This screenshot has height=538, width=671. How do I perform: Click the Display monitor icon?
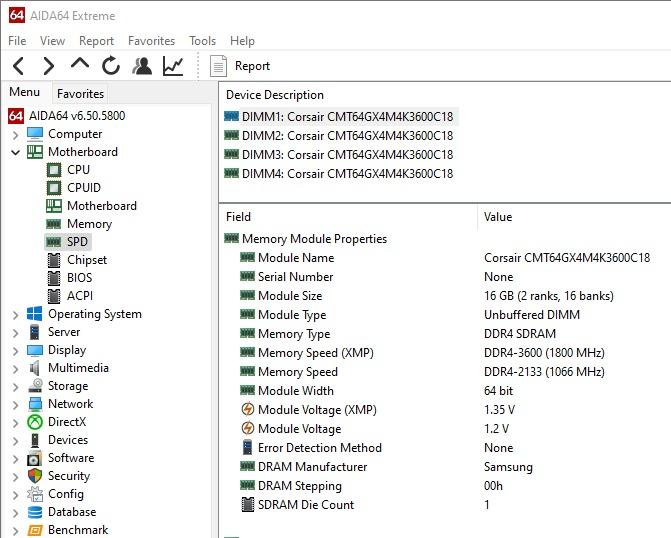tap(35, 351)
